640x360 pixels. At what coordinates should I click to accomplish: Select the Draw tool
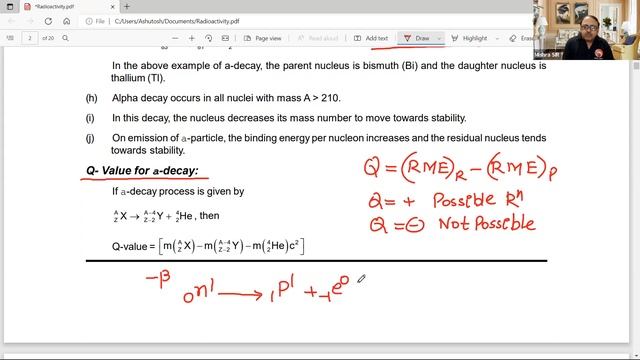click(416, 38)
